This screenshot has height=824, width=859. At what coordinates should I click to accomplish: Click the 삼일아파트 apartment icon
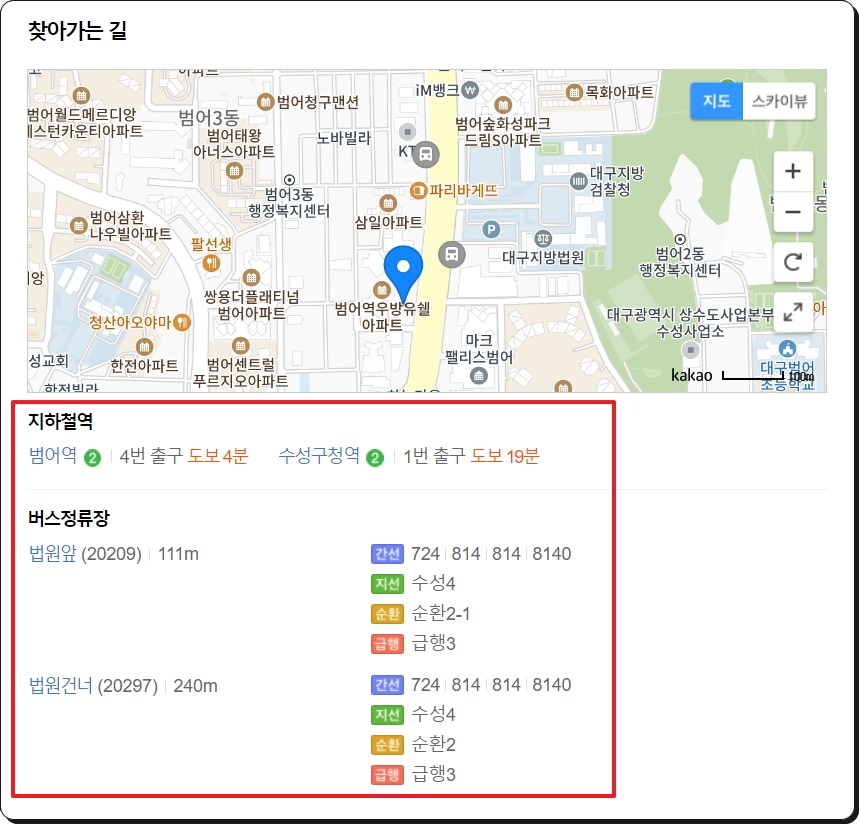pos(388,204)
